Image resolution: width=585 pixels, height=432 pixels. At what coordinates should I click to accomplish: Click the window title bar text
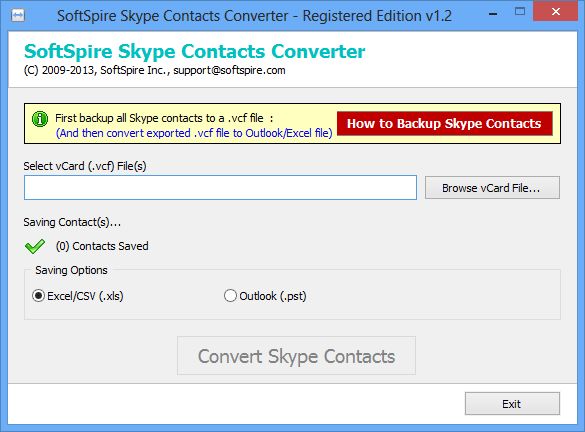click(254, 16)
